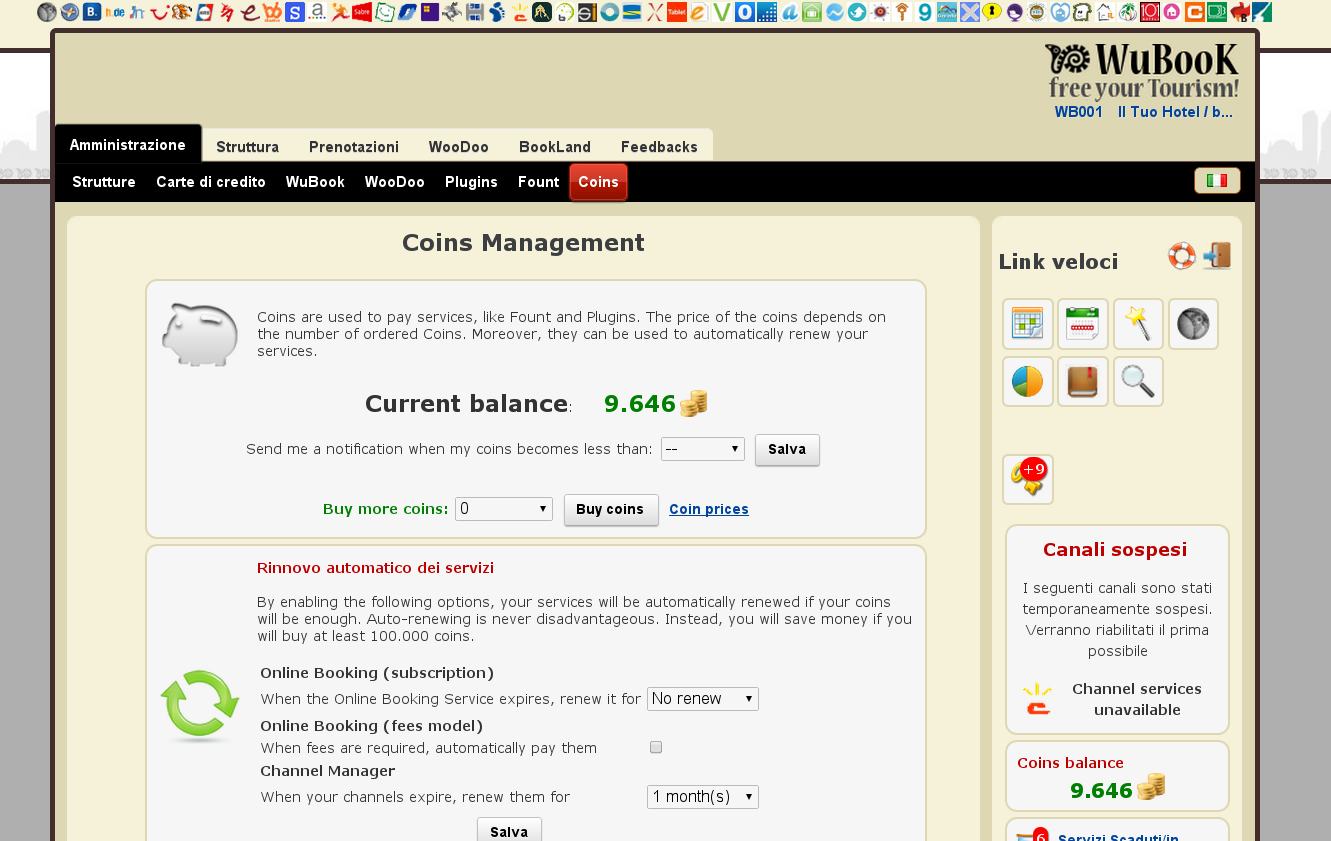Click the red Sabre channel icon
1331x841 pixels.
362,12
